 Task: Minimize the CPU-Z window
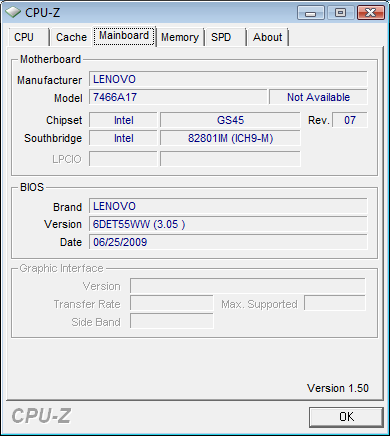point(311,13)
